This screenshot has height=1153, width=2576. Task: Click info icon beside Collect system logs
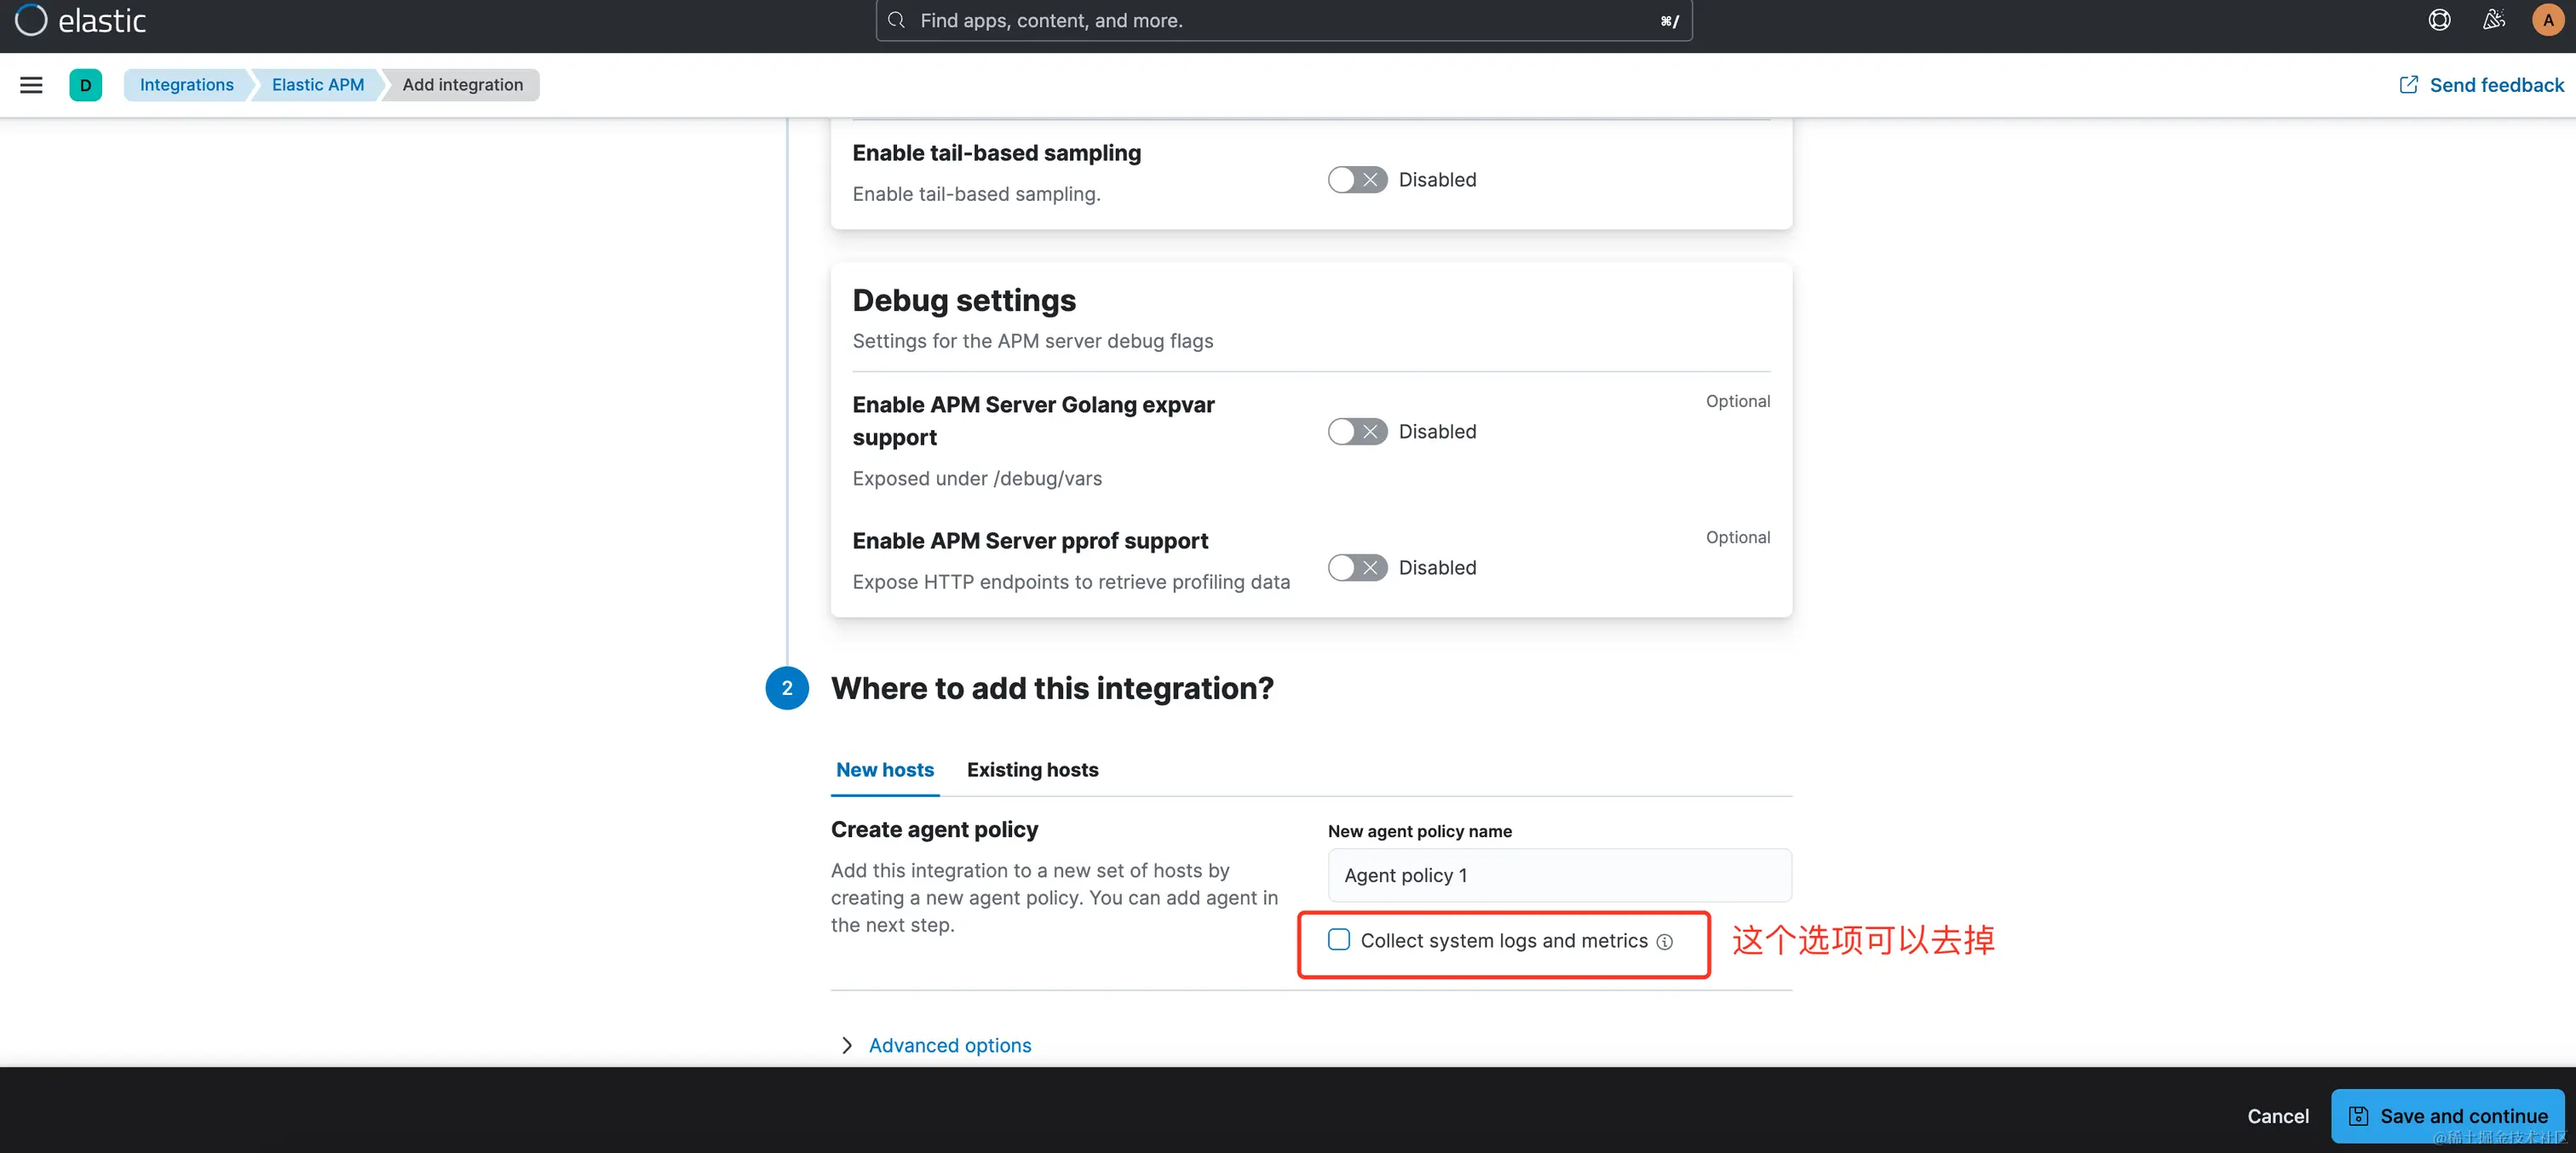tap(1664, 942)
